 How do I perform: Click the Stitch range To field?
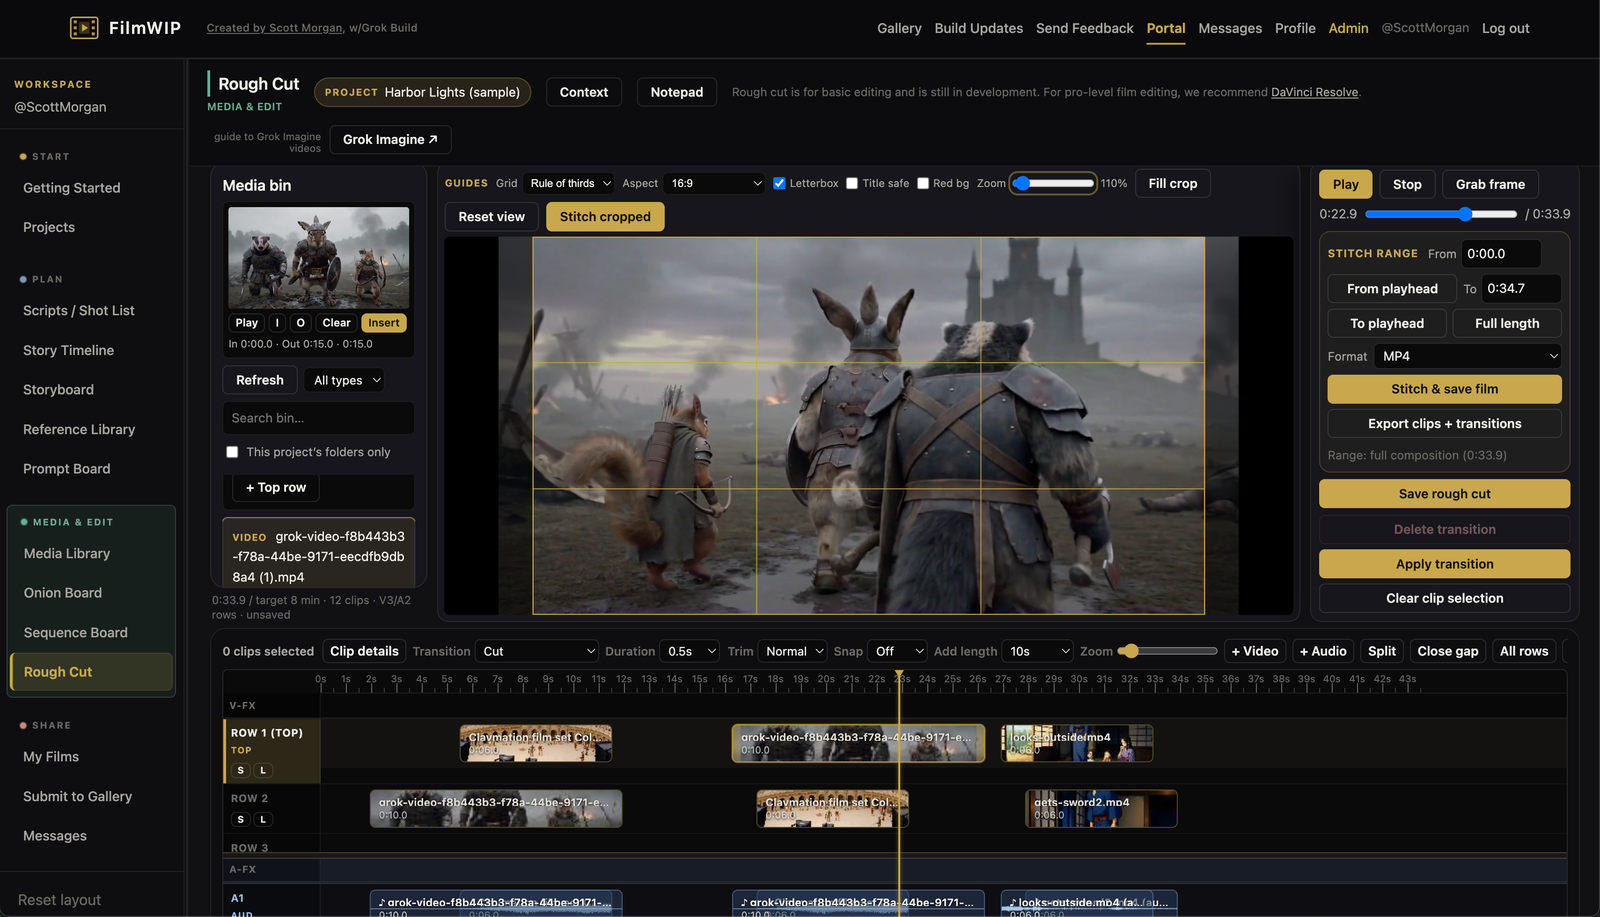tap(1520, 289)
